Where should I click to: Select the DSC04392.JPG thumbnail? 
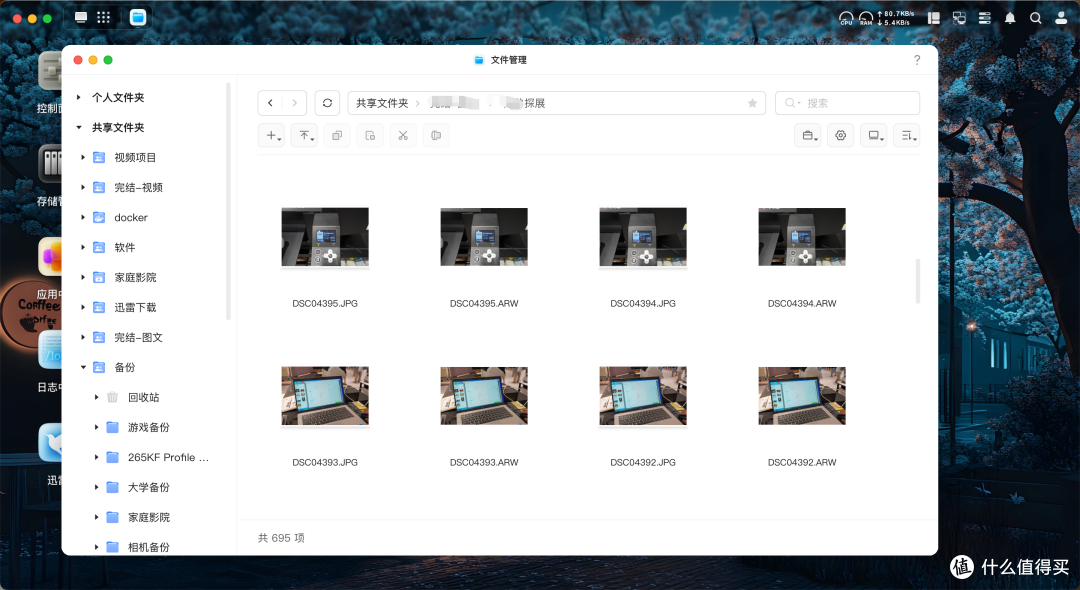[643, 396]
